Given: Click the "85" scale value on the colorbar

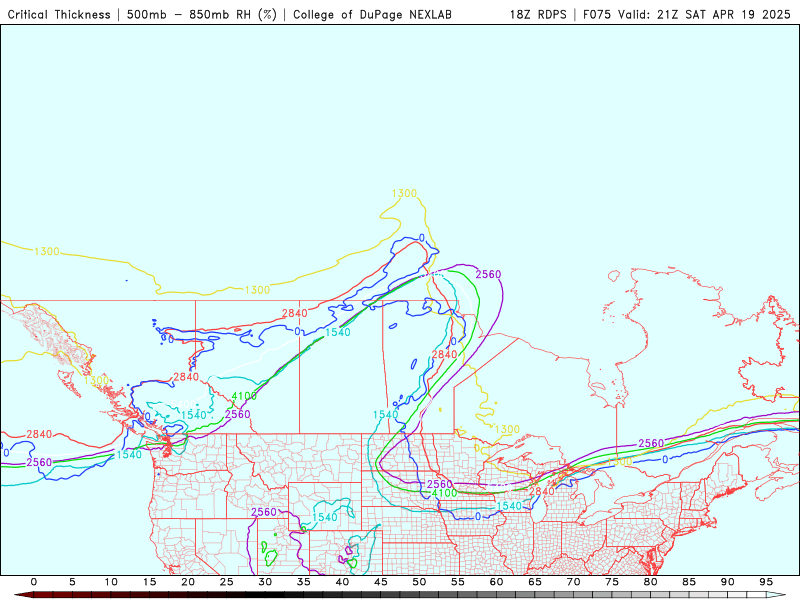Looking at the screenshot, I should click(x=689, y=582).
